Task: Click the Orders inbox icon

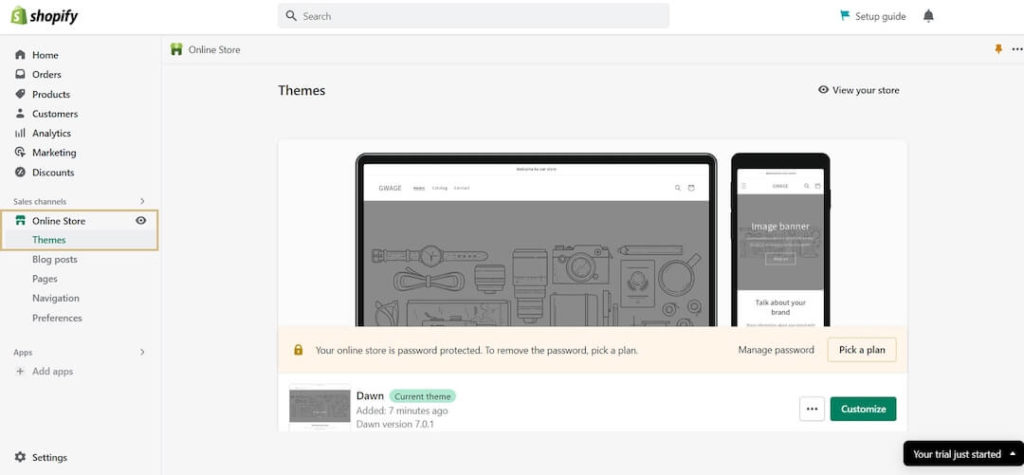Action: point(20,74)
